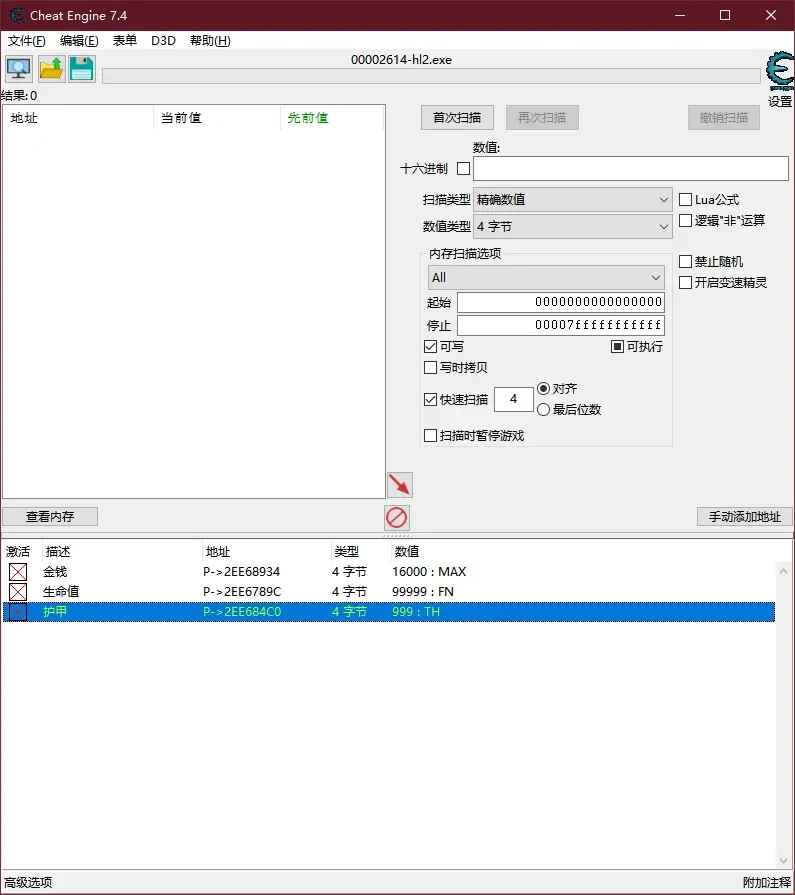This screenshot has height=895, width=795.
Task: Click the 手动添加地址 button
Action: coord(744,517)
